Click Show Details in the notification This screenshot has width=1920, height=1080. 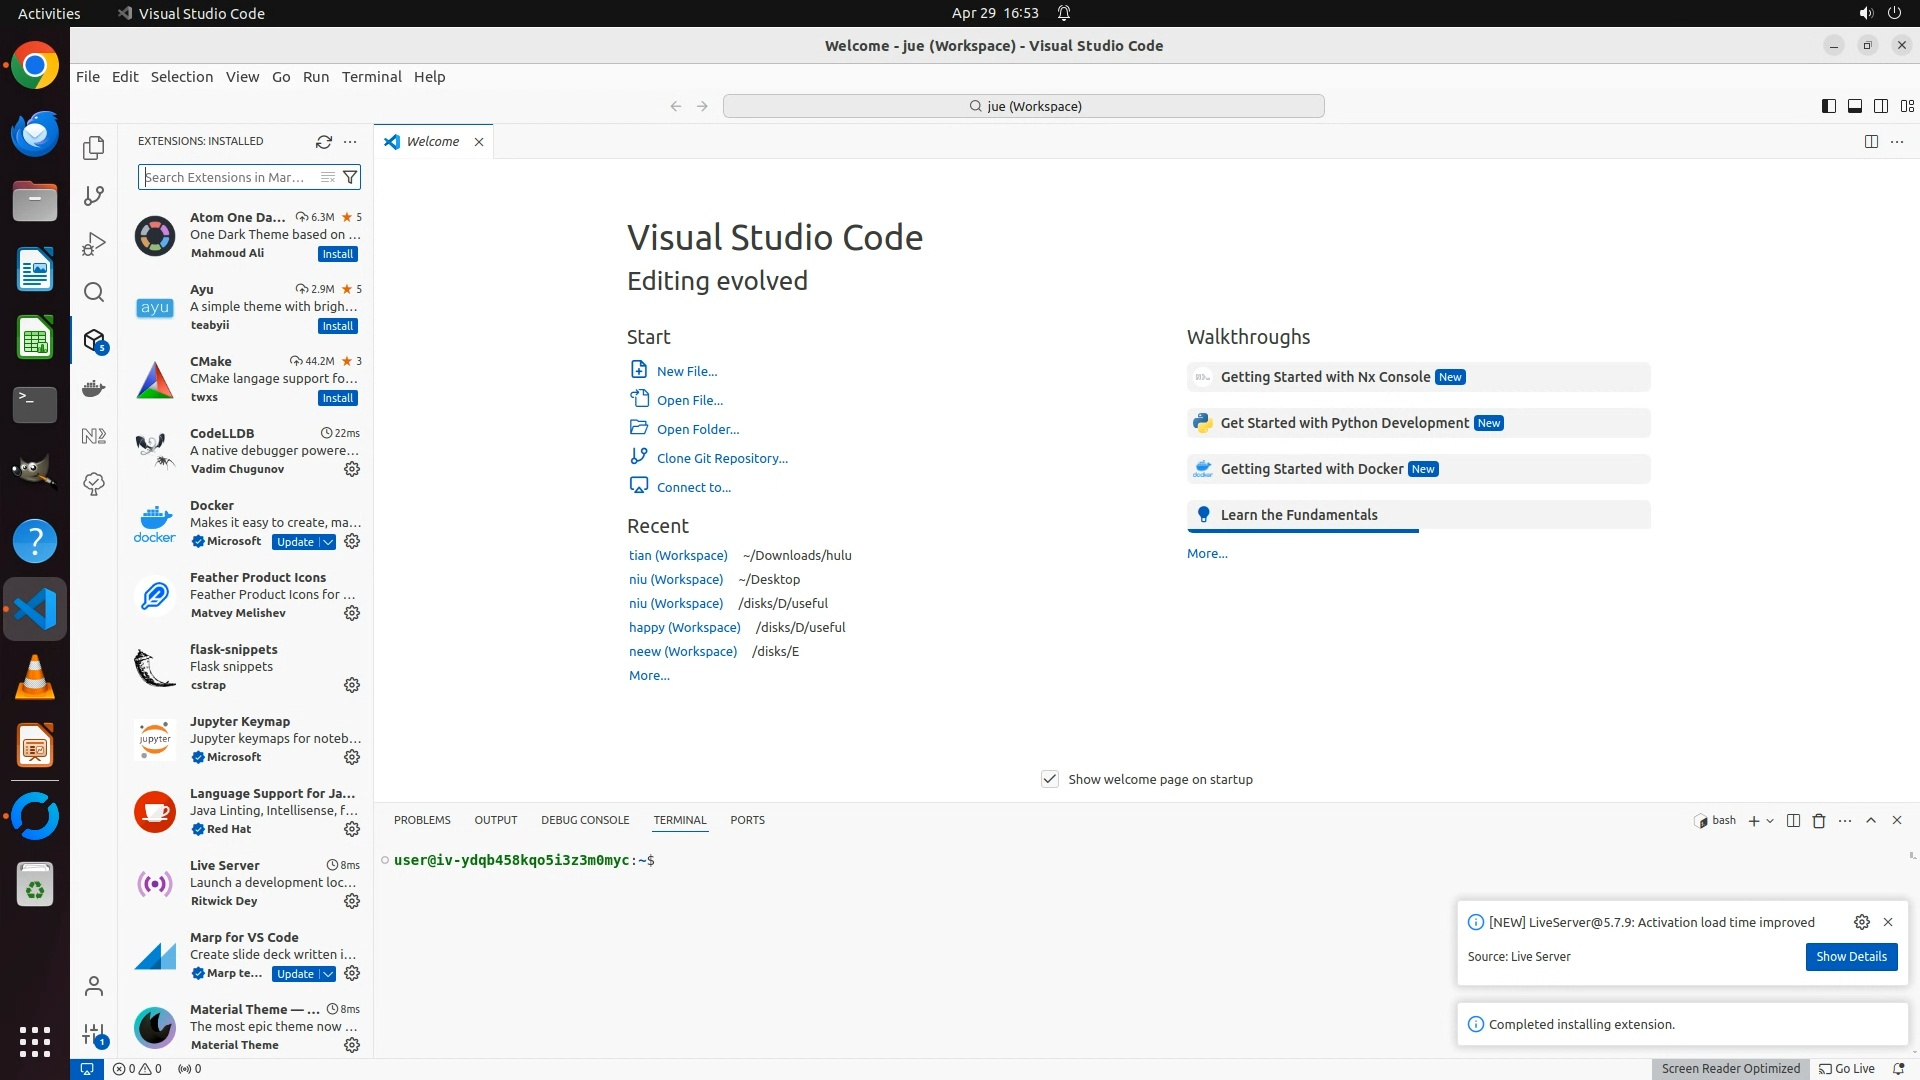(1851, 957)
